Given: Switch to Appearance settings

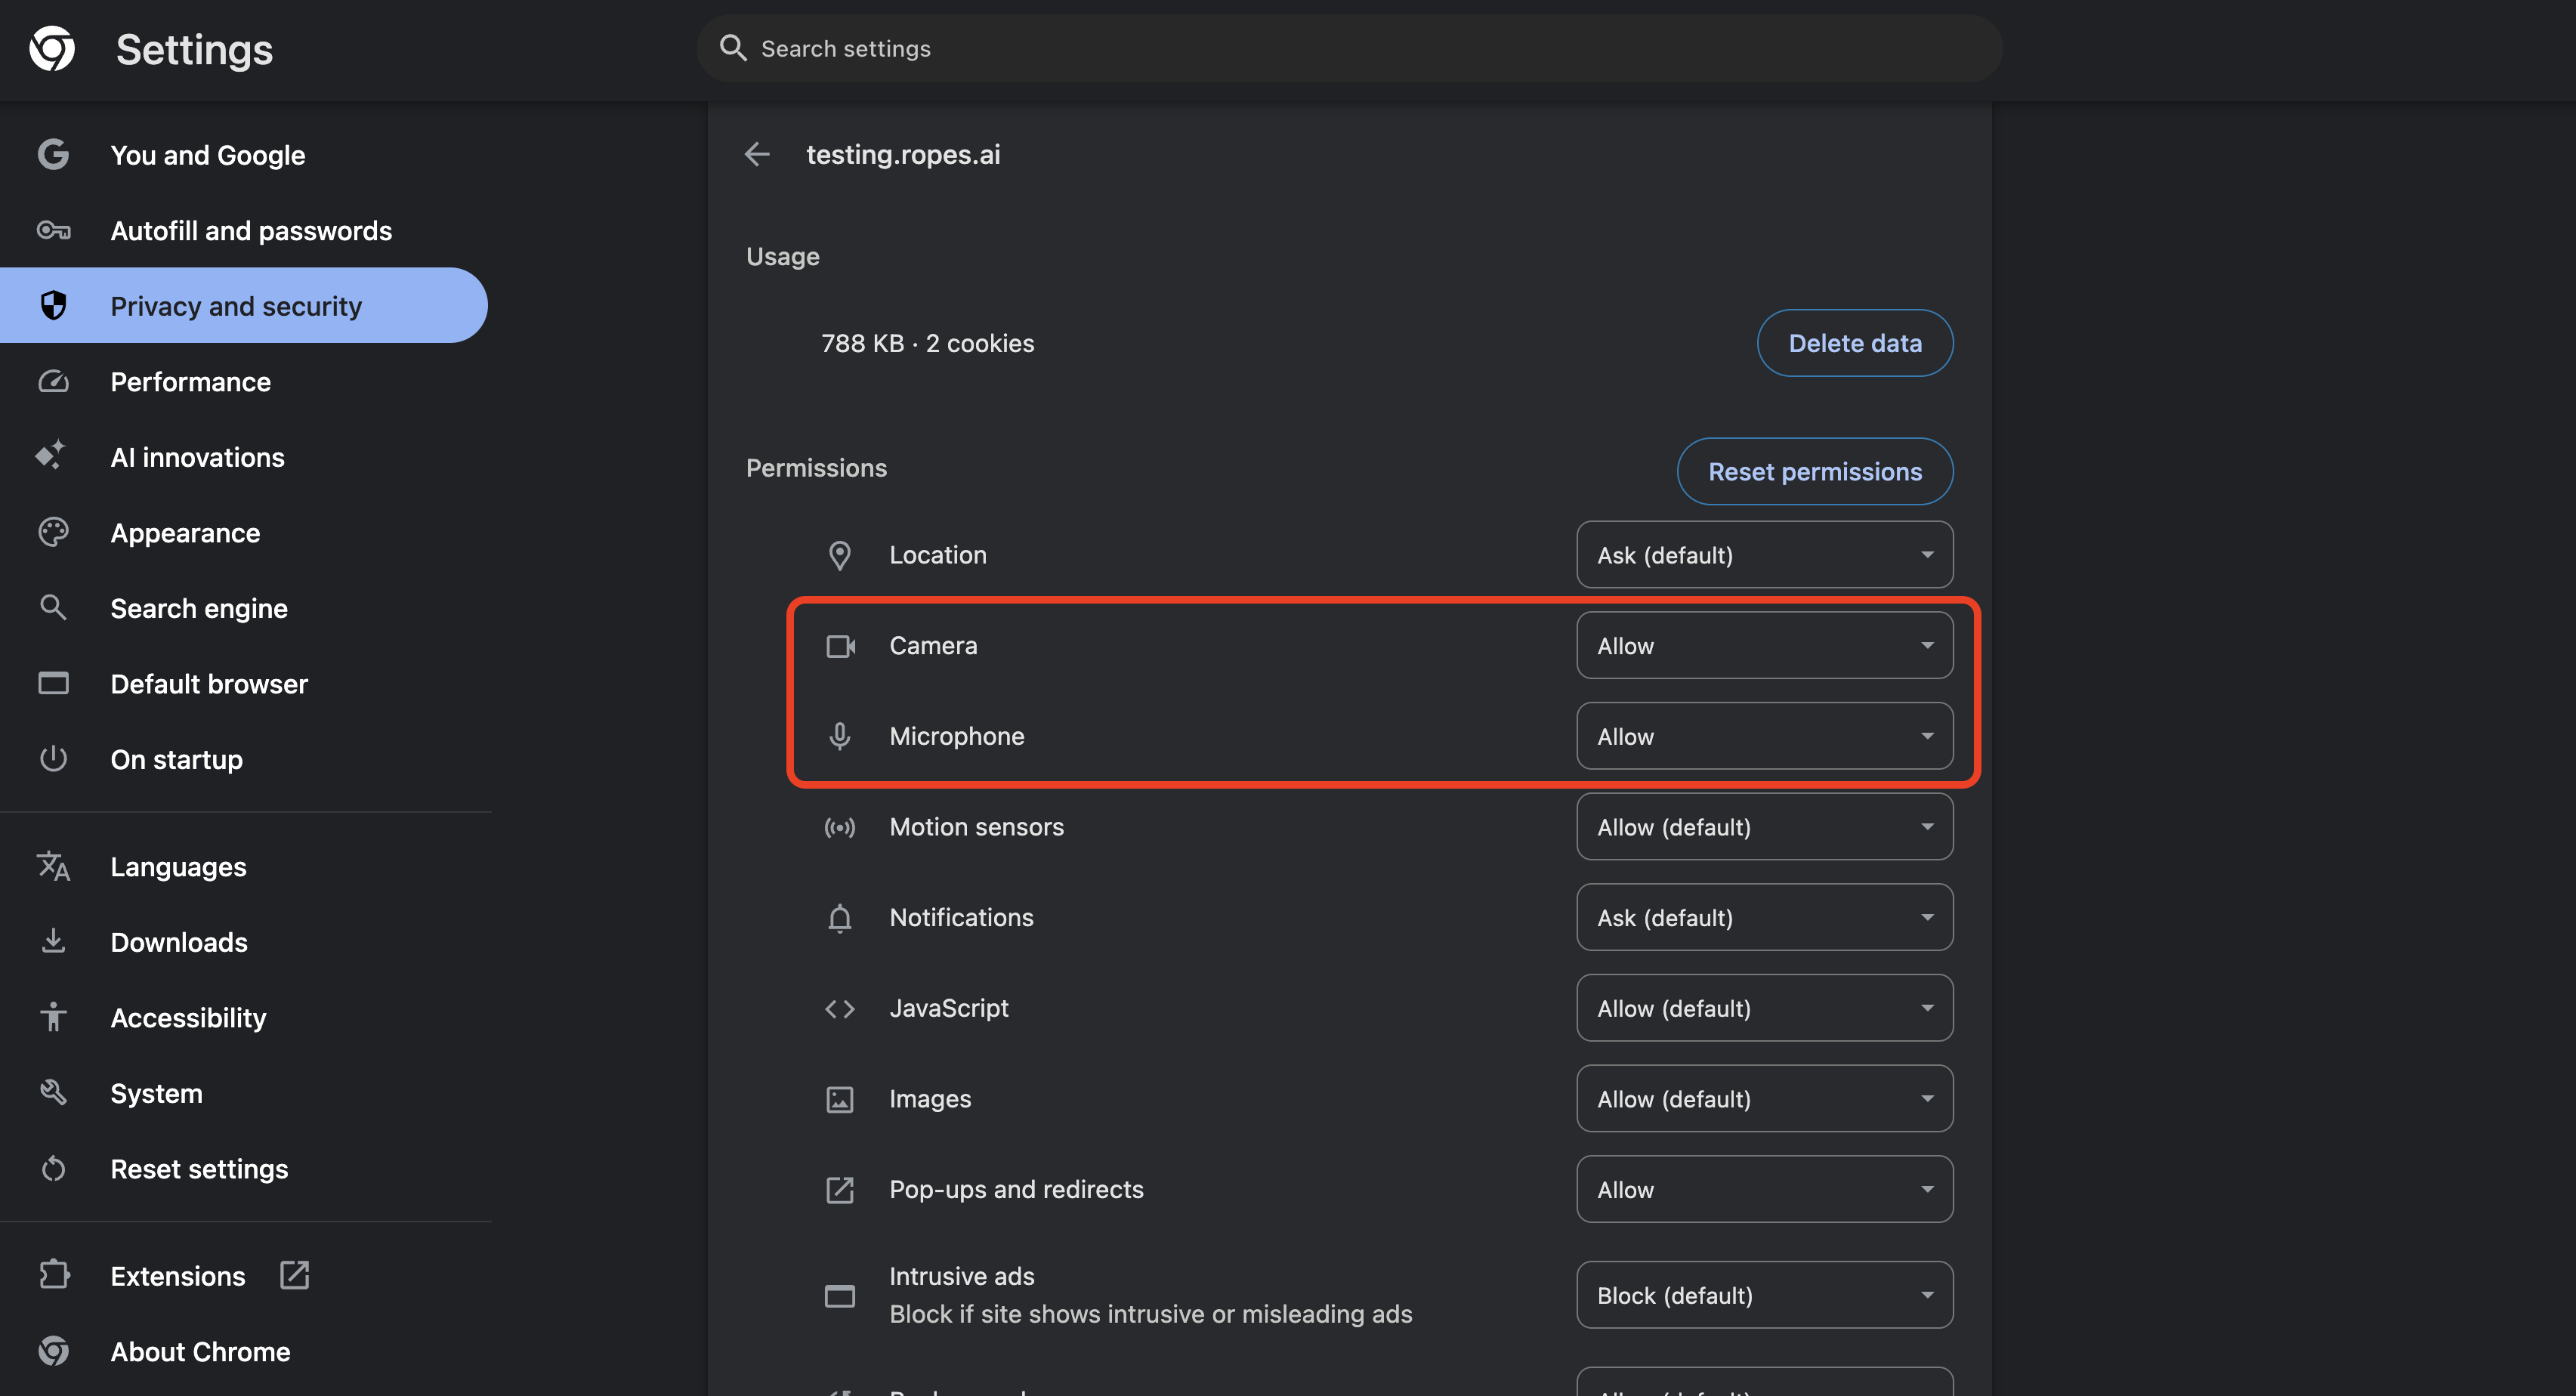Looking at the screenshot, I should click(x=244, y=532).
